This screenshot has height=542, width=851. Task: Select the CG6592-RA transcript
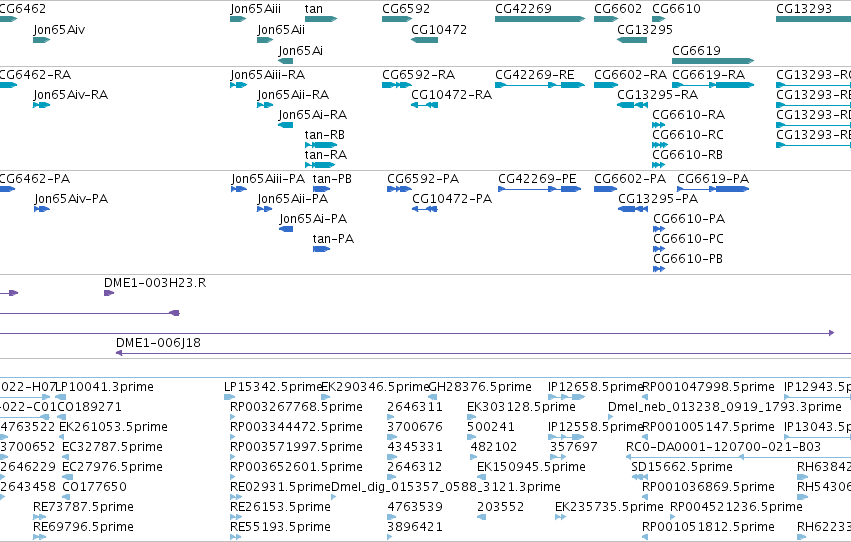(x=397, y=85)
